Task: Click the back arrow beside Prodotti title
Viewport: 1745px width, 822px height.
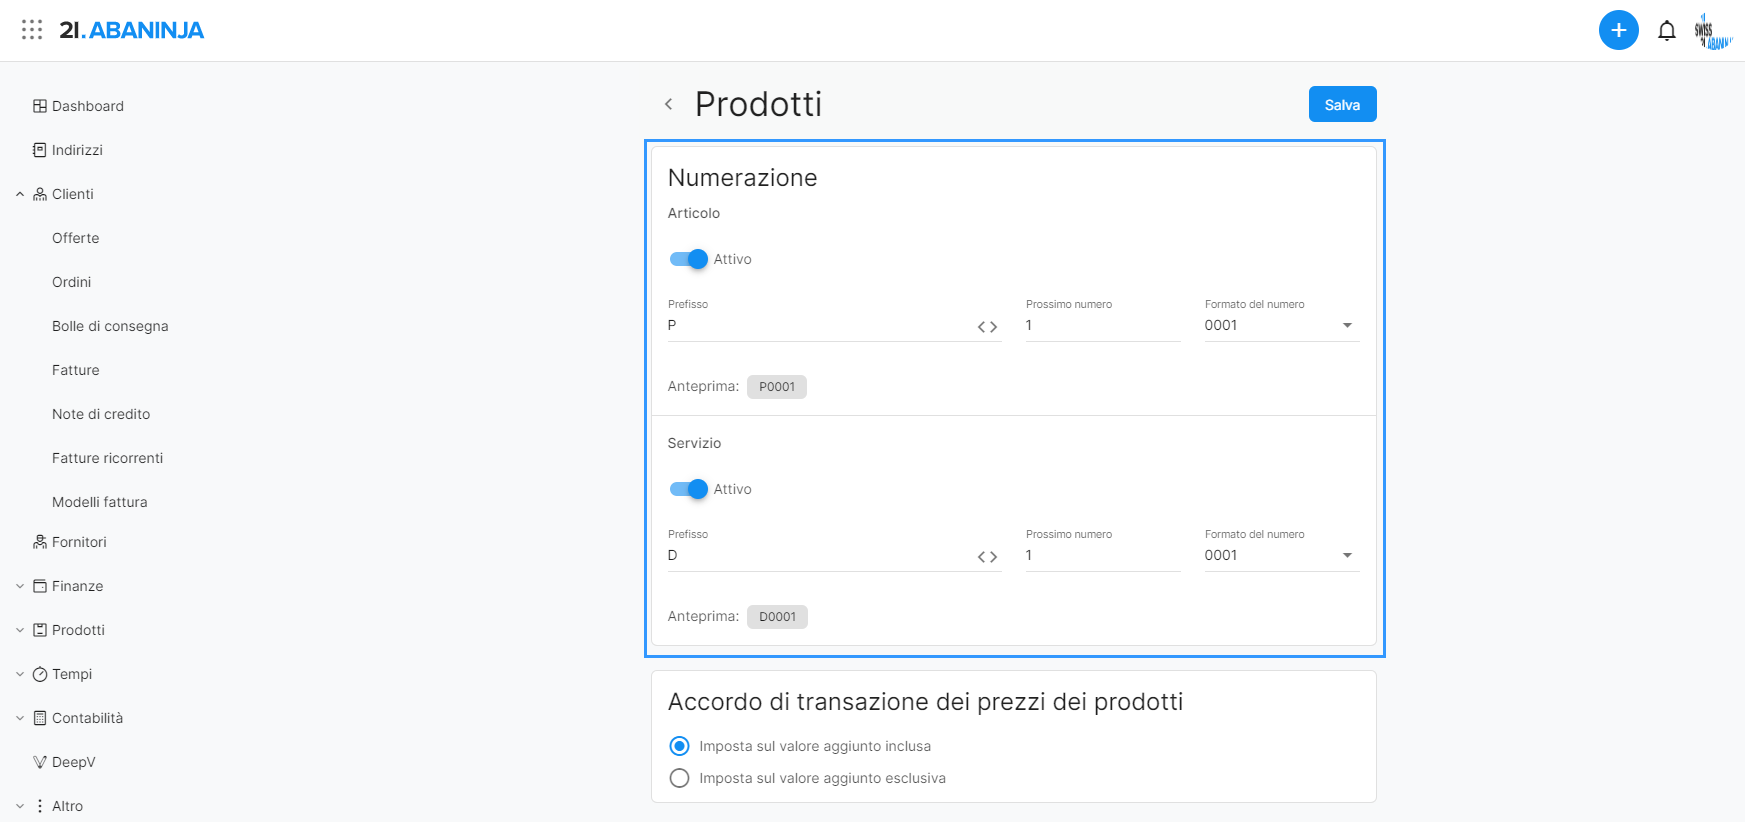Action: point(669,104)
